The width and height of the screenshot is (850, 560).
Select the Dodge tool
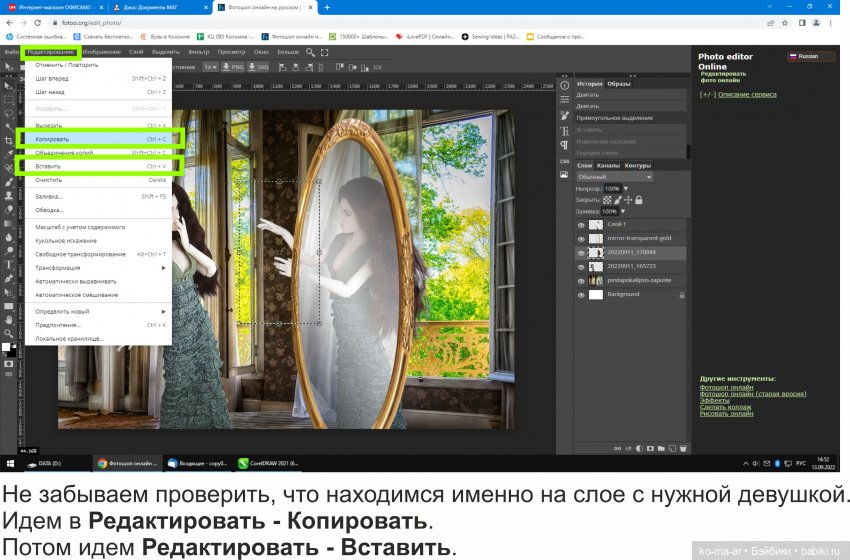(9, 251)
